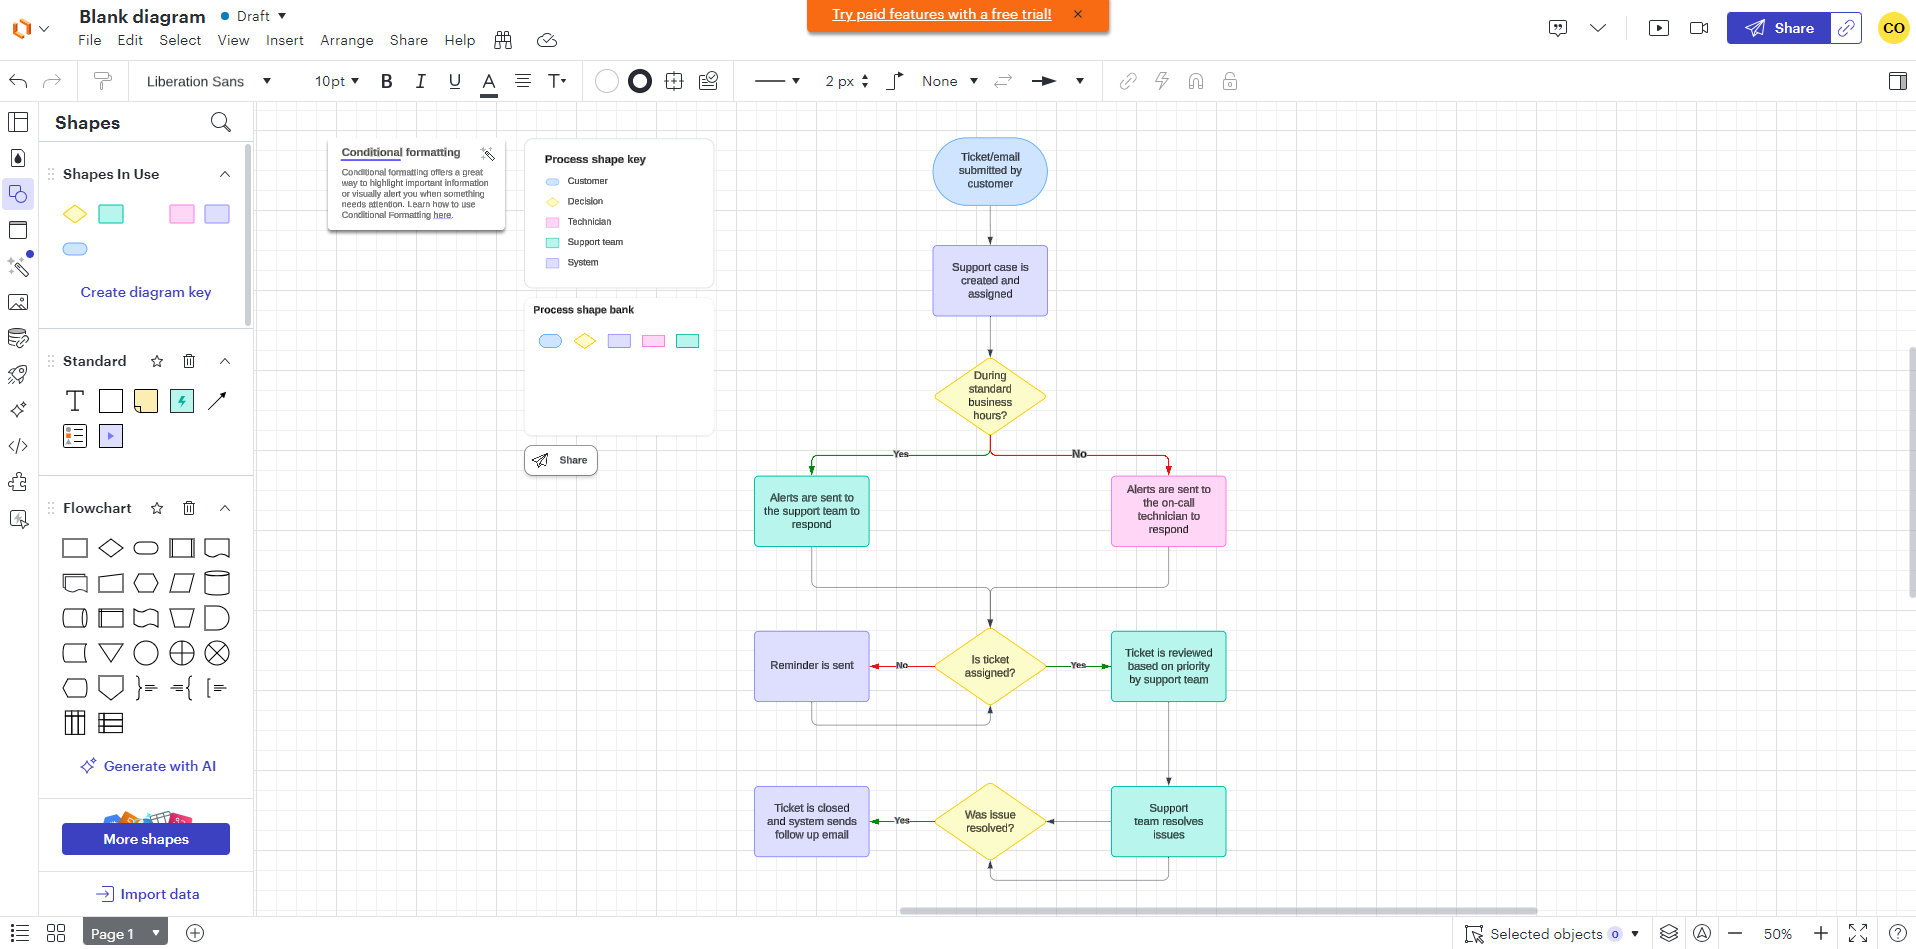Screen dimensions: 1916x949
Task: Open the font family dropdown
Action: (208, 81)
